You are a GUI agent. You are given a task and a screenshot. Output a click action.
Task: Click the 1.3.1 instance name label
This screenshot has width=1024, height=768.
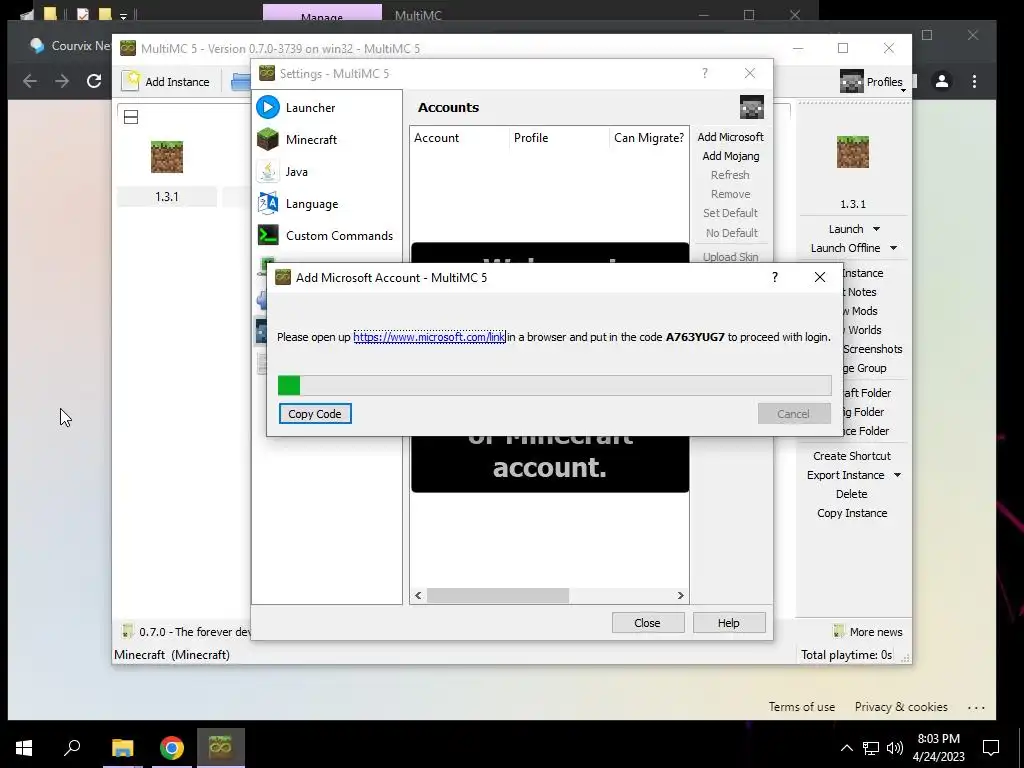(167, 197)
